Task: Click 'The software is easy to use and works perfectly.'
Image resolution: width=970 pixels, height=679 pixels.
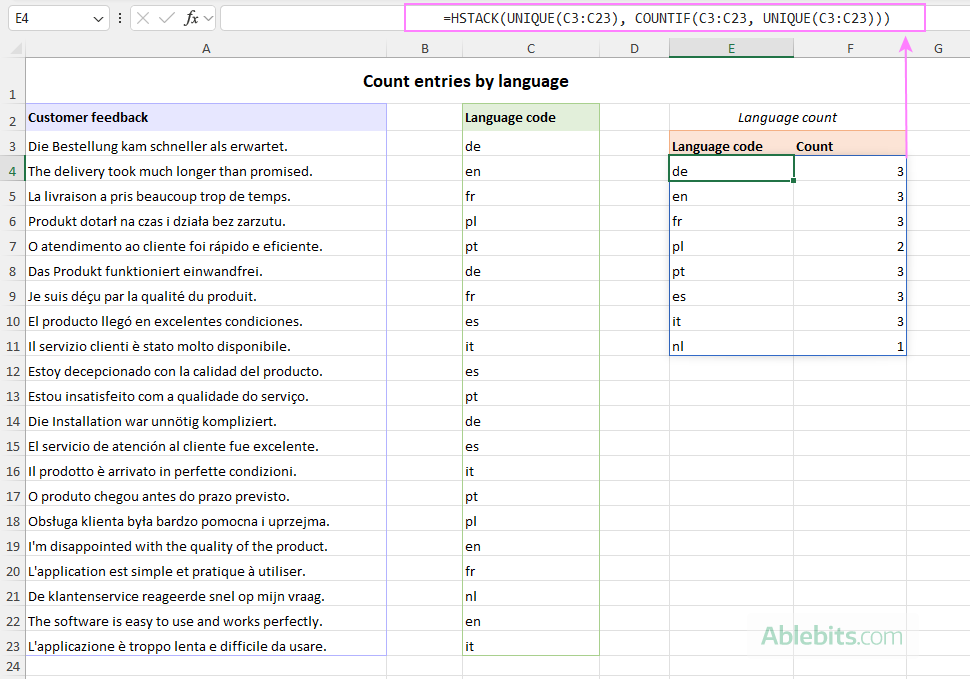Action: click(x=175, y=621)
